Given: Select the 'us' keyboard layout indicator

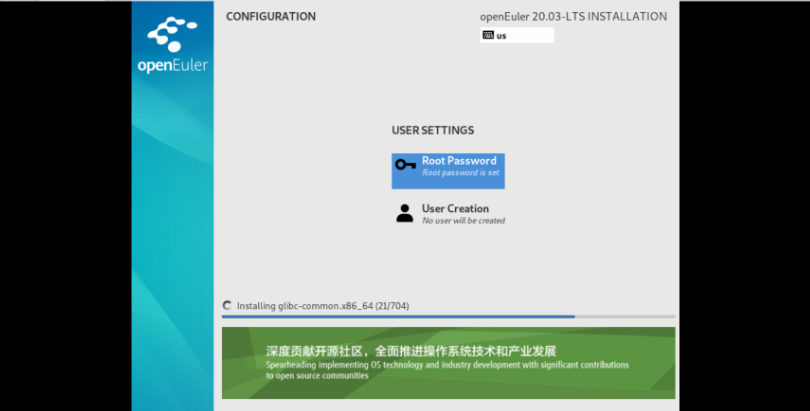Looking at the screenshot, I should coord(516,35).
